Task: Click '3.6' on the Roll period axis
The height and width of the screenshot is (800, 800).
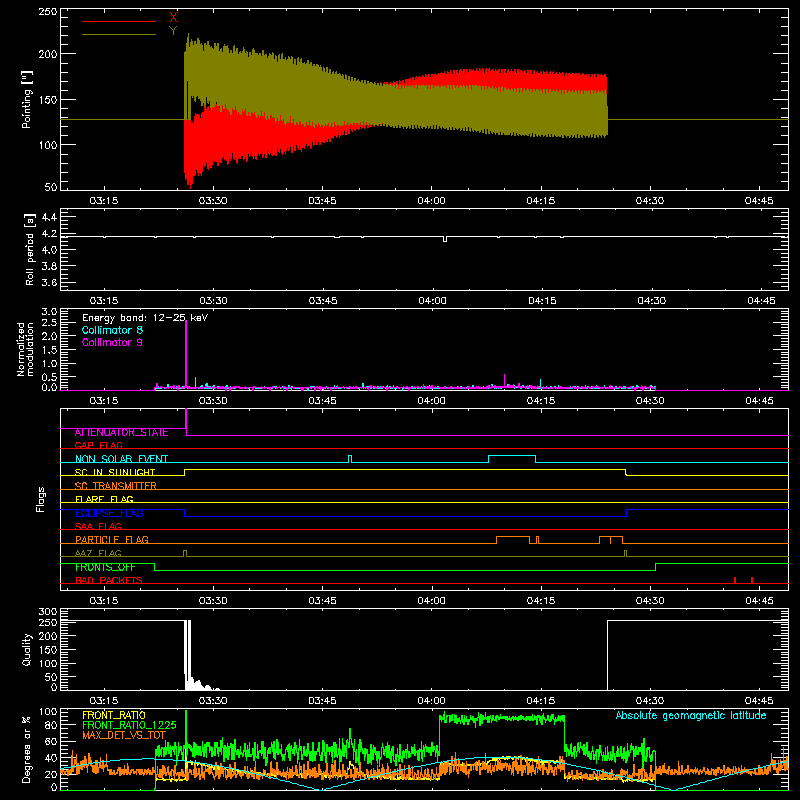Action: (49, 282)
